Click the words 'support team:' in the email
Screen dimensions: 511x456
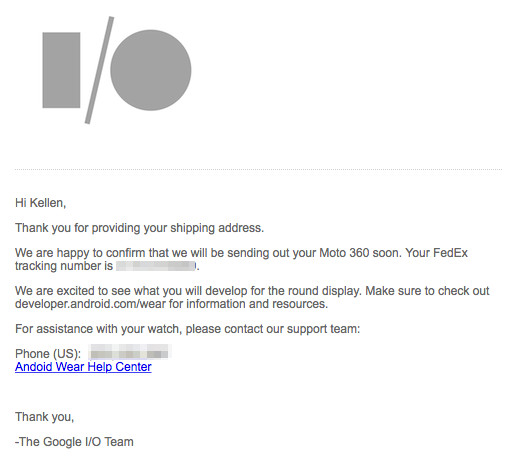click(x=323, y=329)
